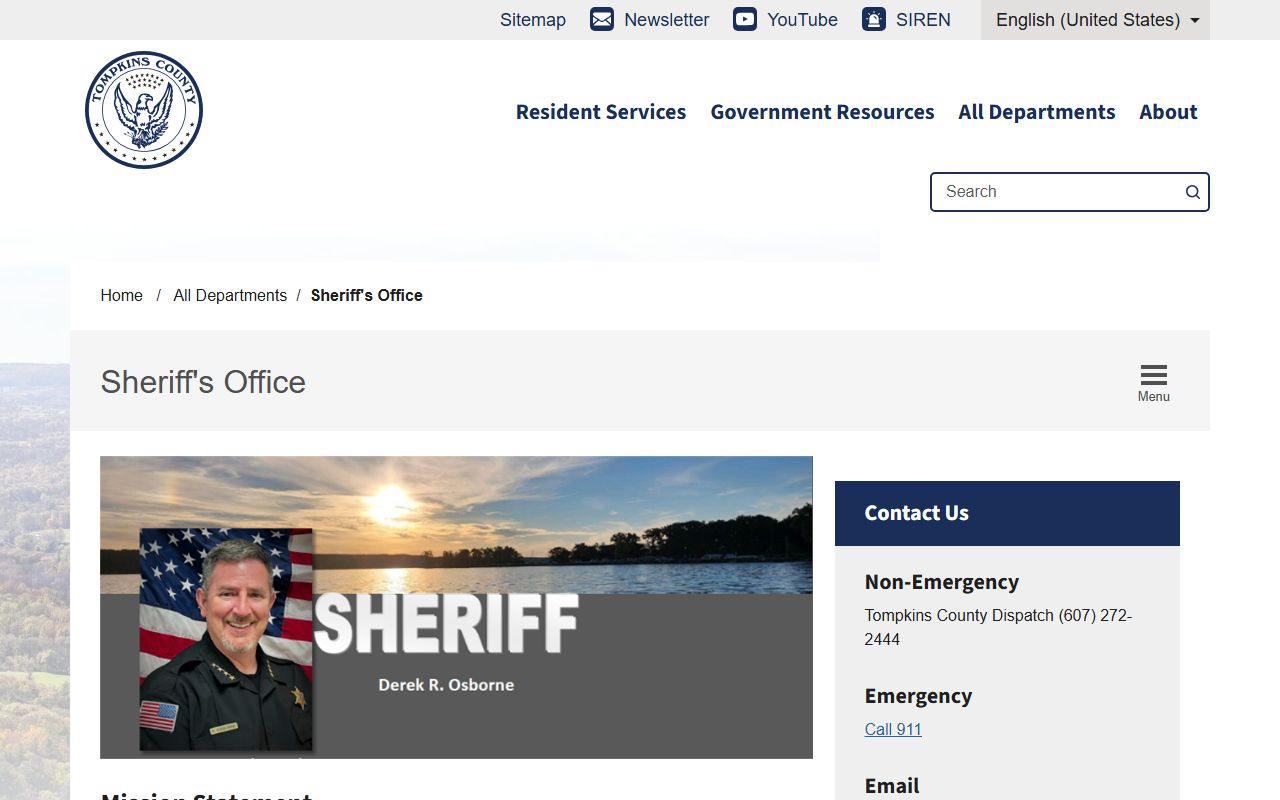Screen dimensions: 1280x800
Task: Click the SIREN alert icon
Action: click(x=874, y=19)
